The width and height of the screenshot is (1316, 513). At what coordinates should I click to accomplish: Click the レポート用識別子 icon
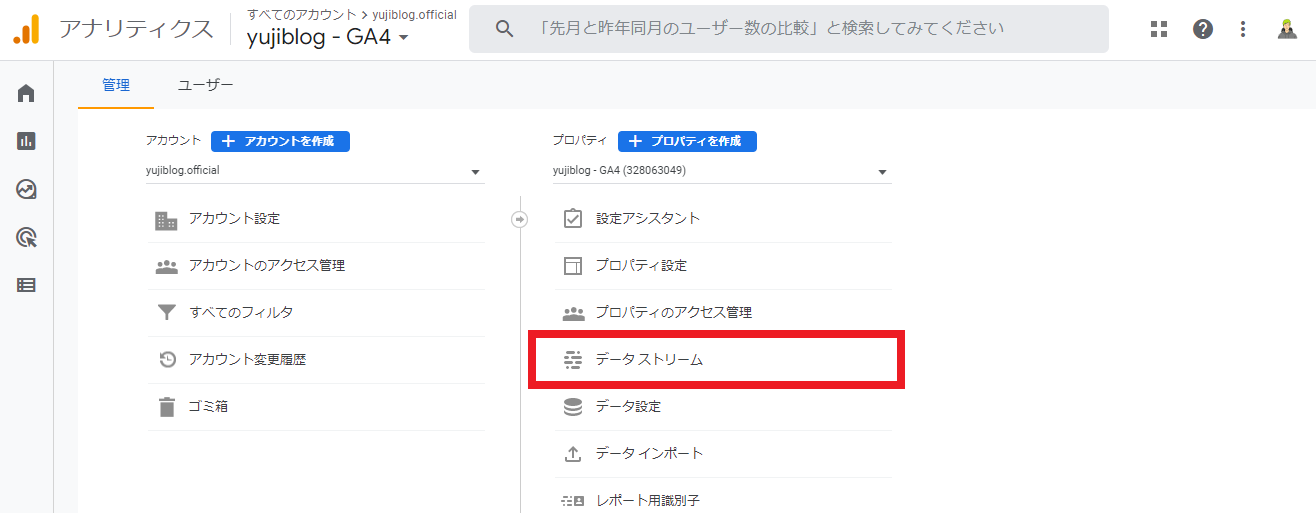[x=573, y=500]
